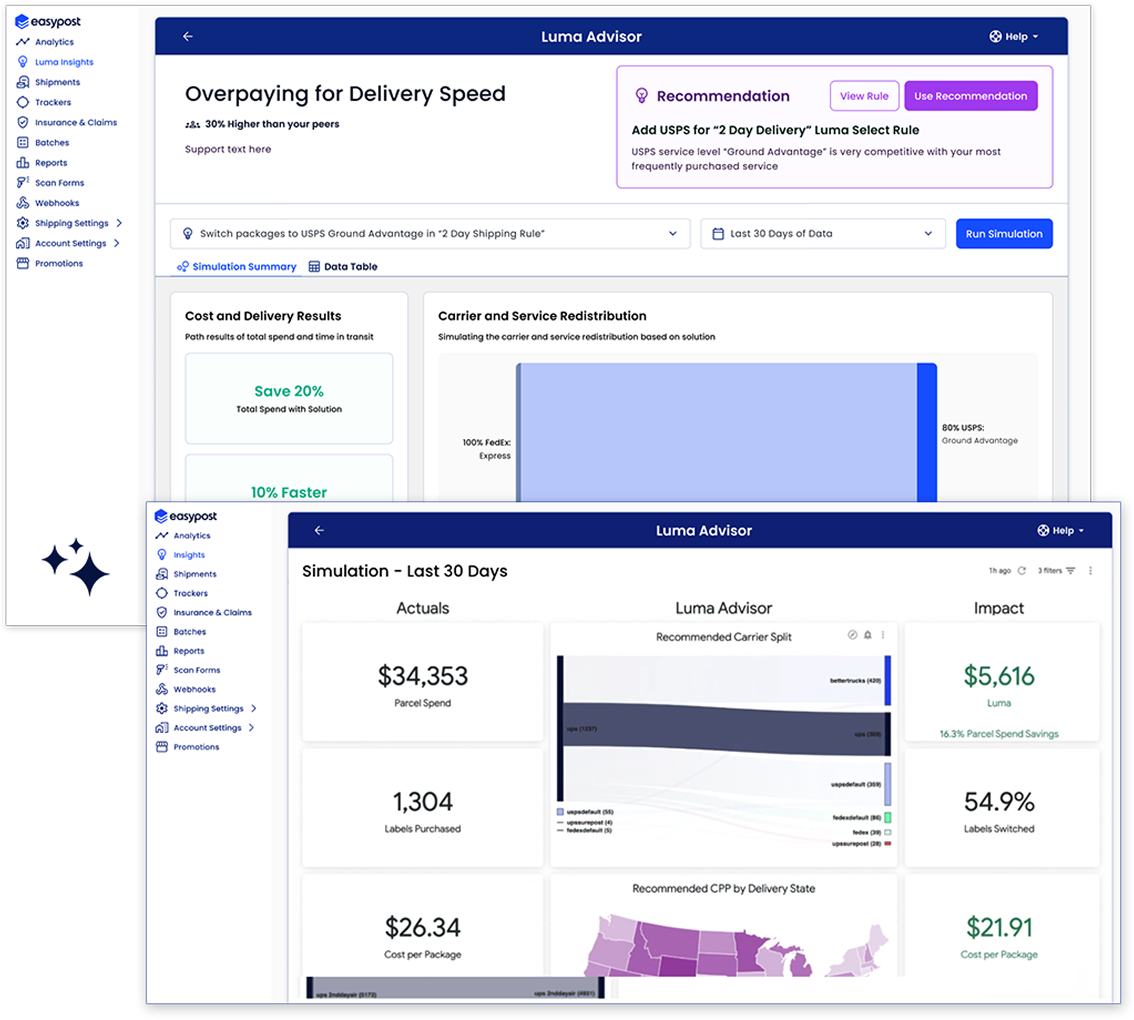The image size is (1134, 1020).
Task: Open Webhooks in the front window sidebar
Action: [x=186, y=689]
